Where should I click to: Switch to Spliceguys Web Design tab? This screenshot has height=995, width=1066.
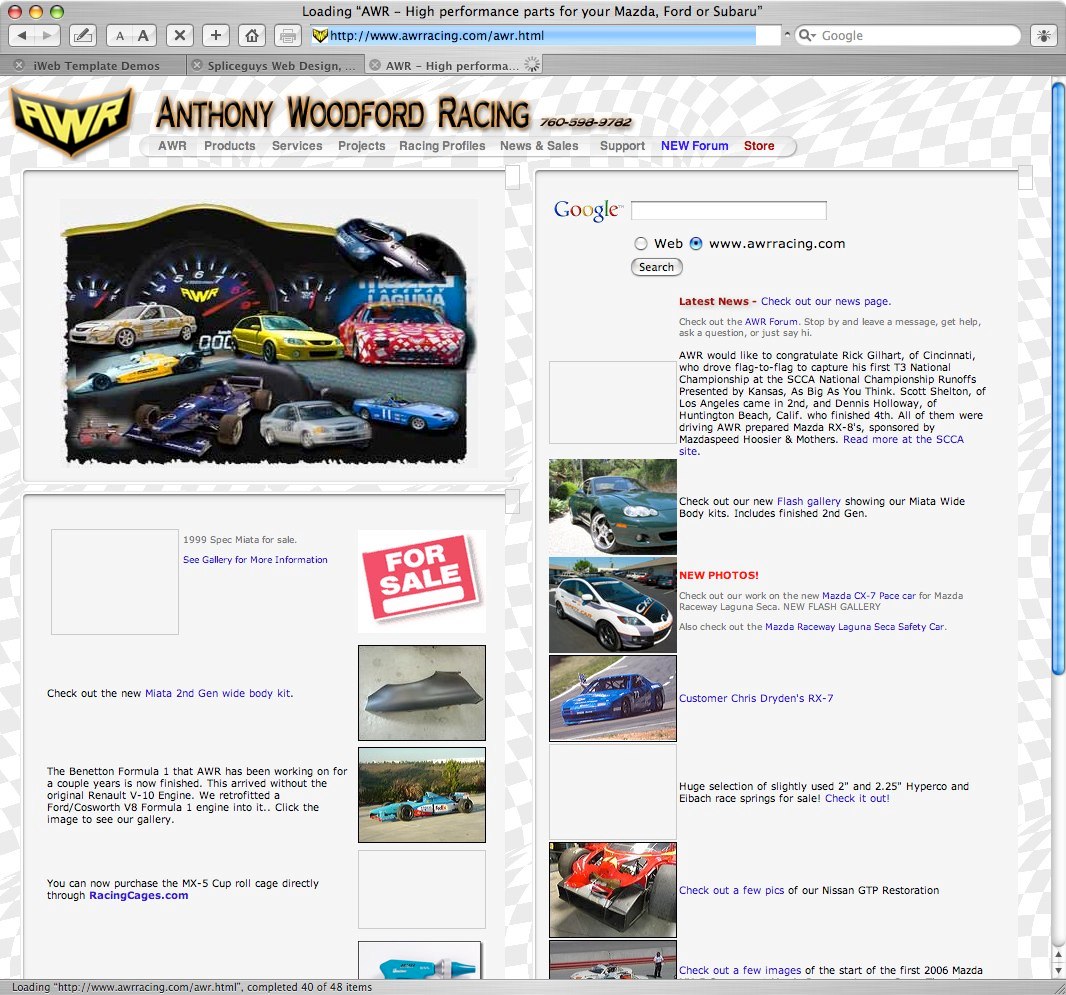281,66
